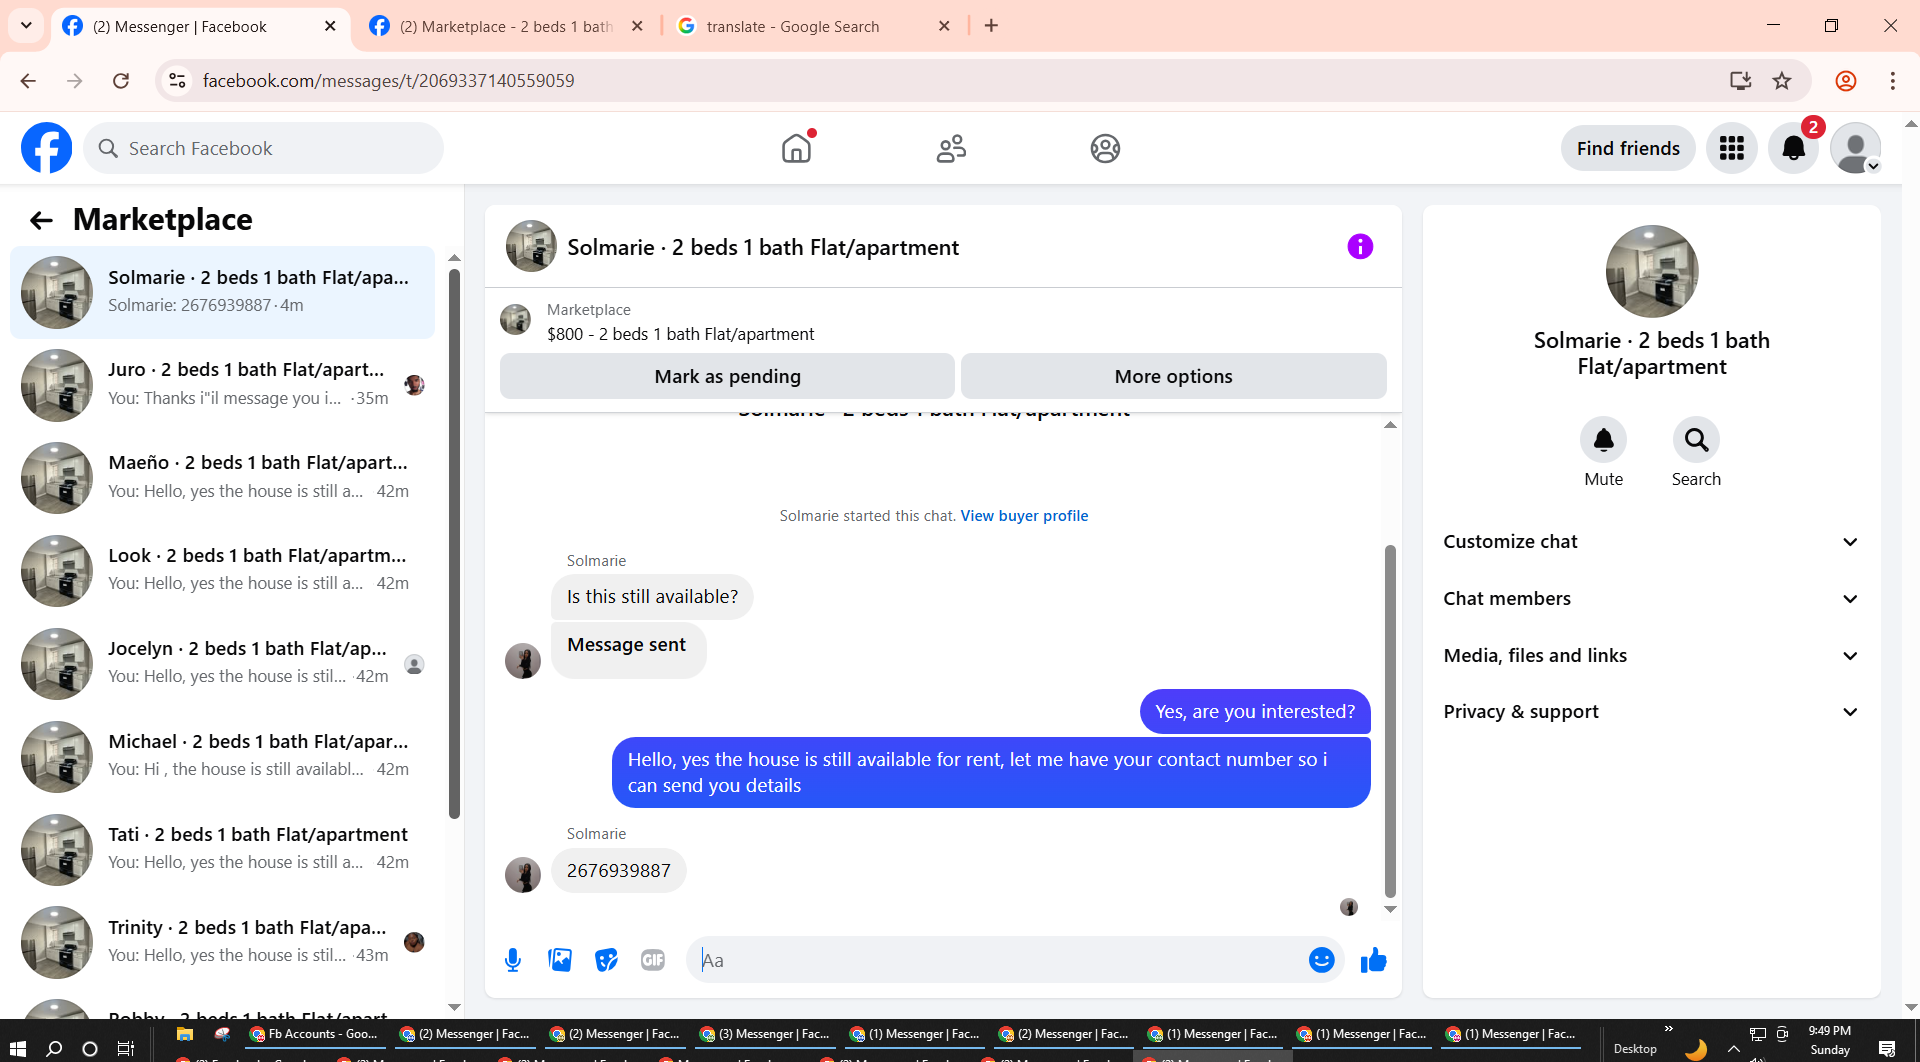Bookmark this page with the star icon

pyautogui.click(x=1782, y=81)
